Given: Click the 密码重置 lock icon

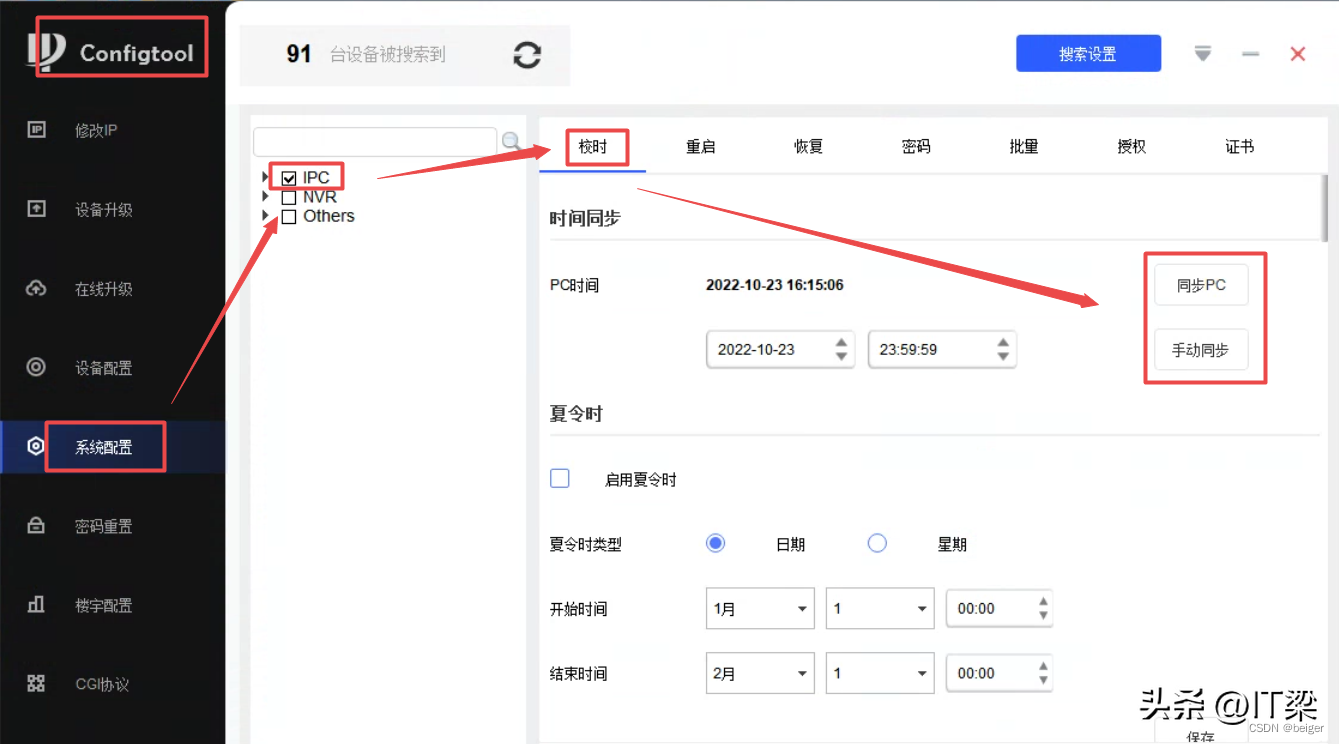Looking at the screenshot, I should pos(37,526).
